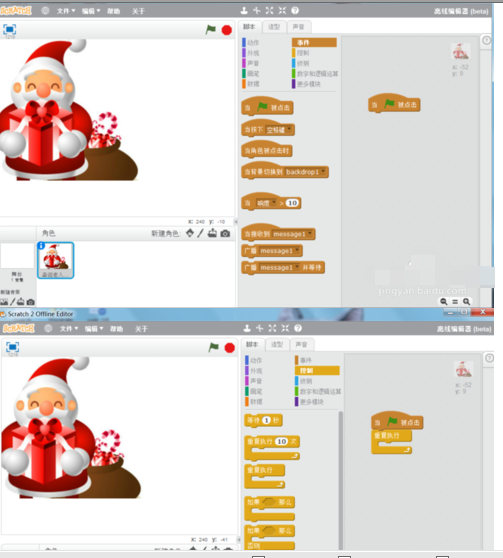Click the 10 field in 重复执行 次 block
Viewport: 503px width, 558px height.
pyautogui.click(x=282, y=442)
